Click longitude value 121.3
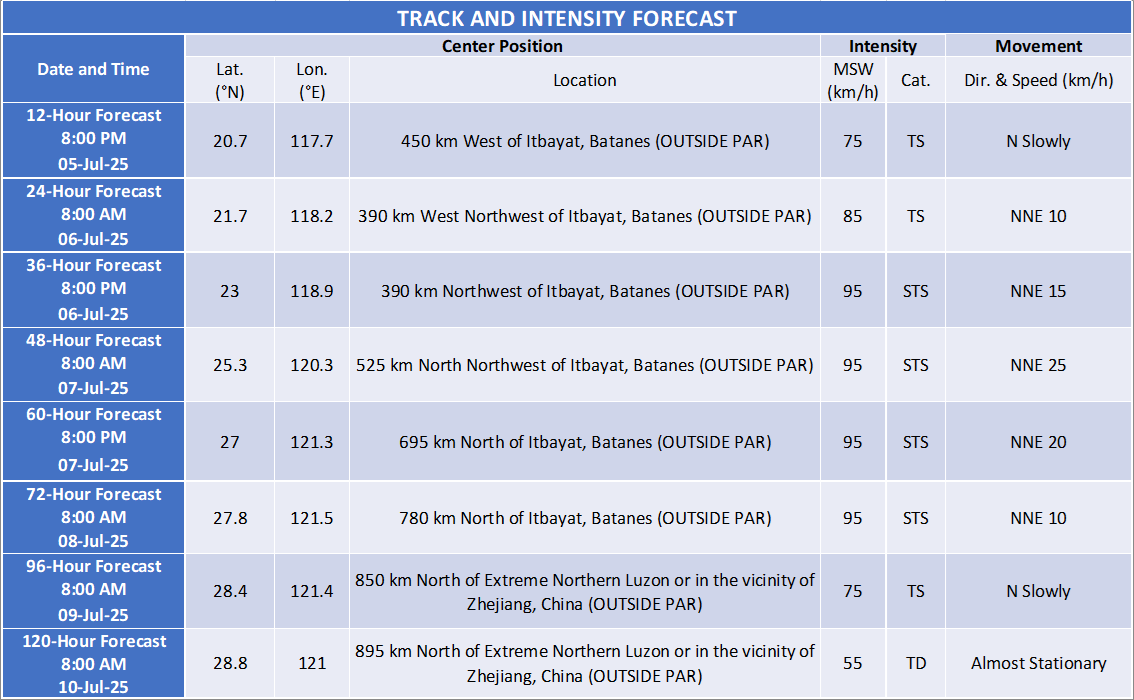 (x=312, y=442)
